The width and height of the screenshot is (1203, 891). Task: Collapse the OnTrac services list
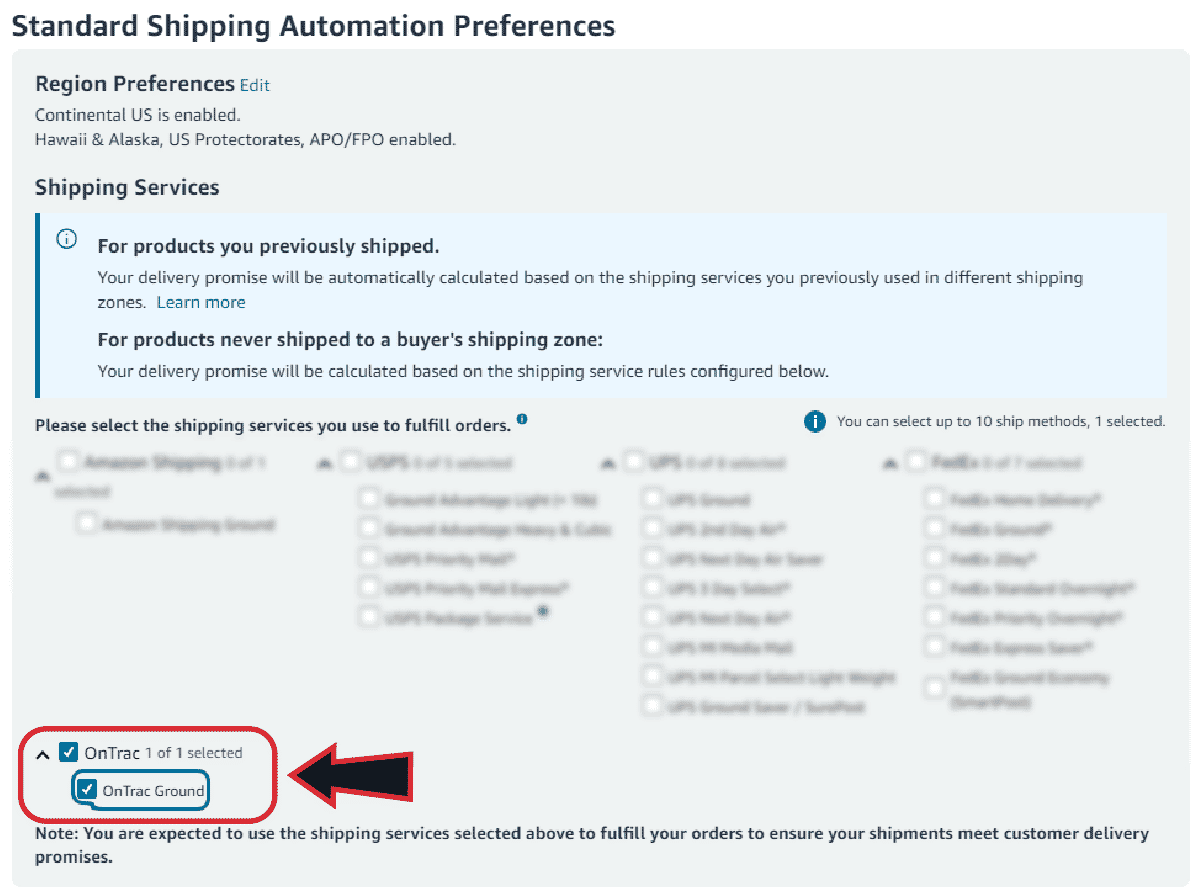42,753
